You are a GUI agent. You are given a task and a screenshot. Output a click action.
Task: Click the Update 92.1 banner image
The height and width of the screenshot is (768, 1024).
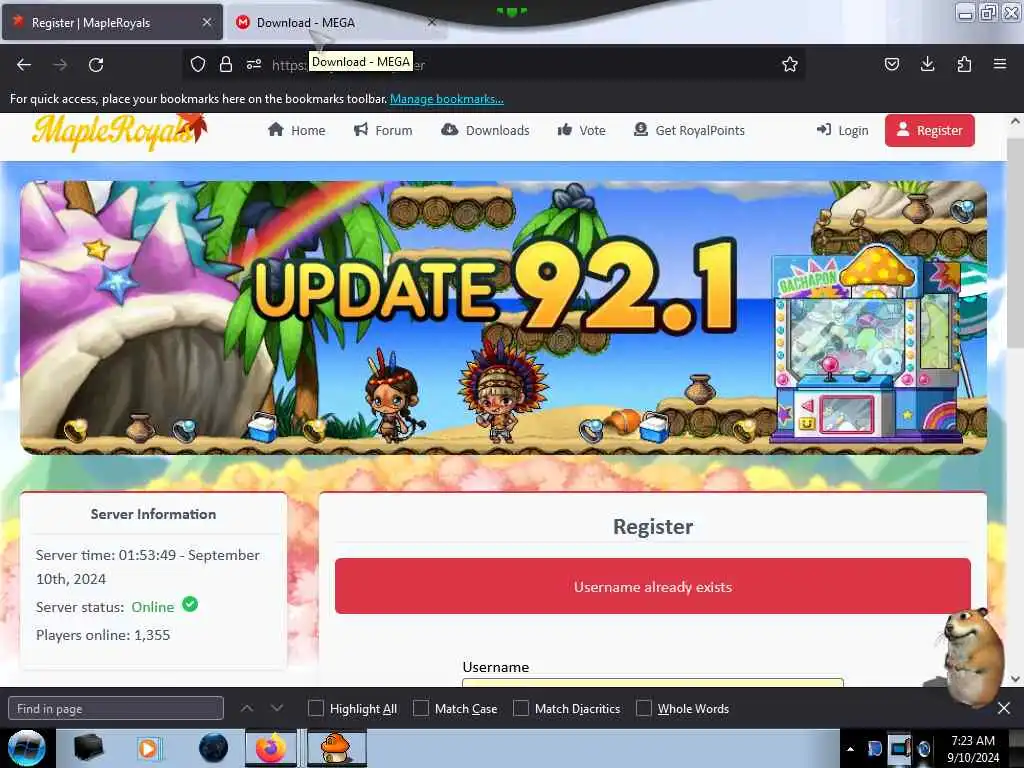coord(503,317)
